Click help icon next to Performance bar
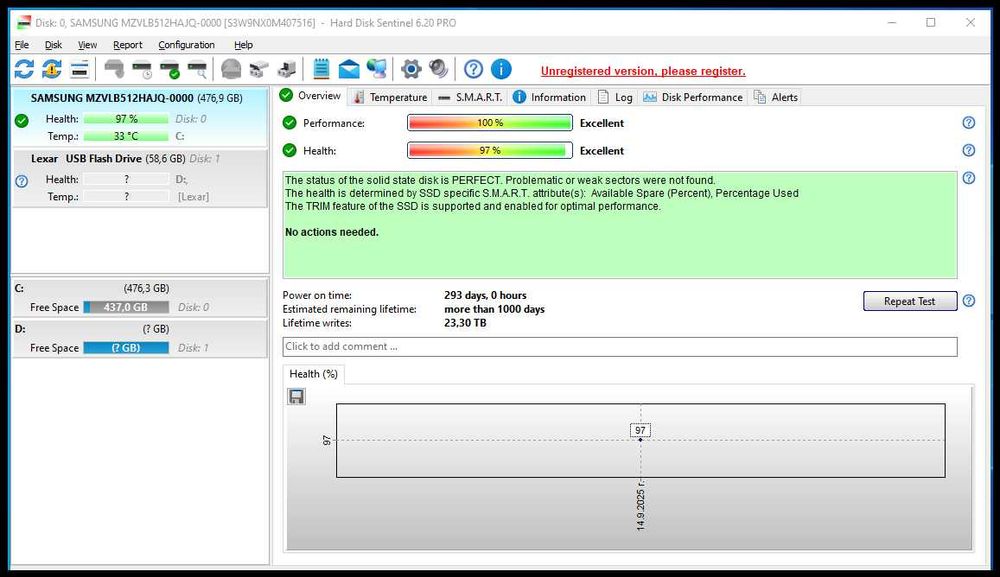1000x577 pixels. (969, 122)
